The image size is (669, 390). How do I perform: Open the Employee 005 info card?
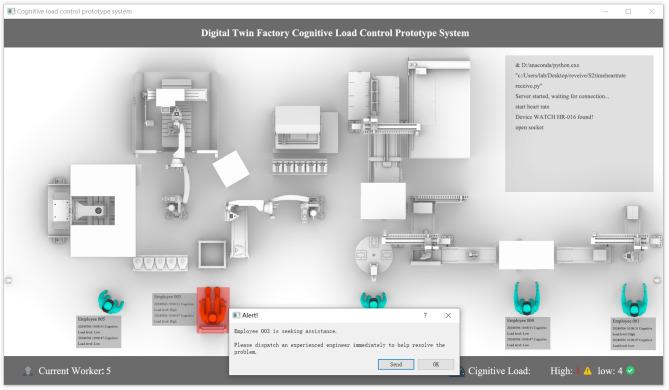(x=99, y=332)
